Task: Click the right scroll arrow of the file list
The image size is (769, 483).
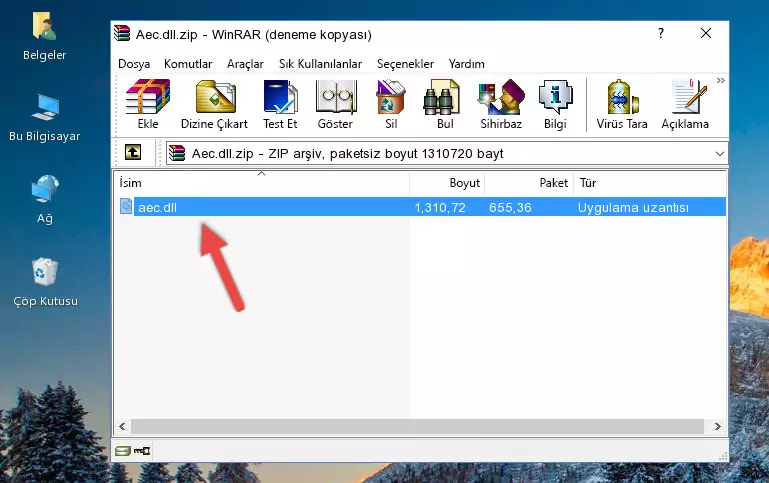Action: (718, 426)
